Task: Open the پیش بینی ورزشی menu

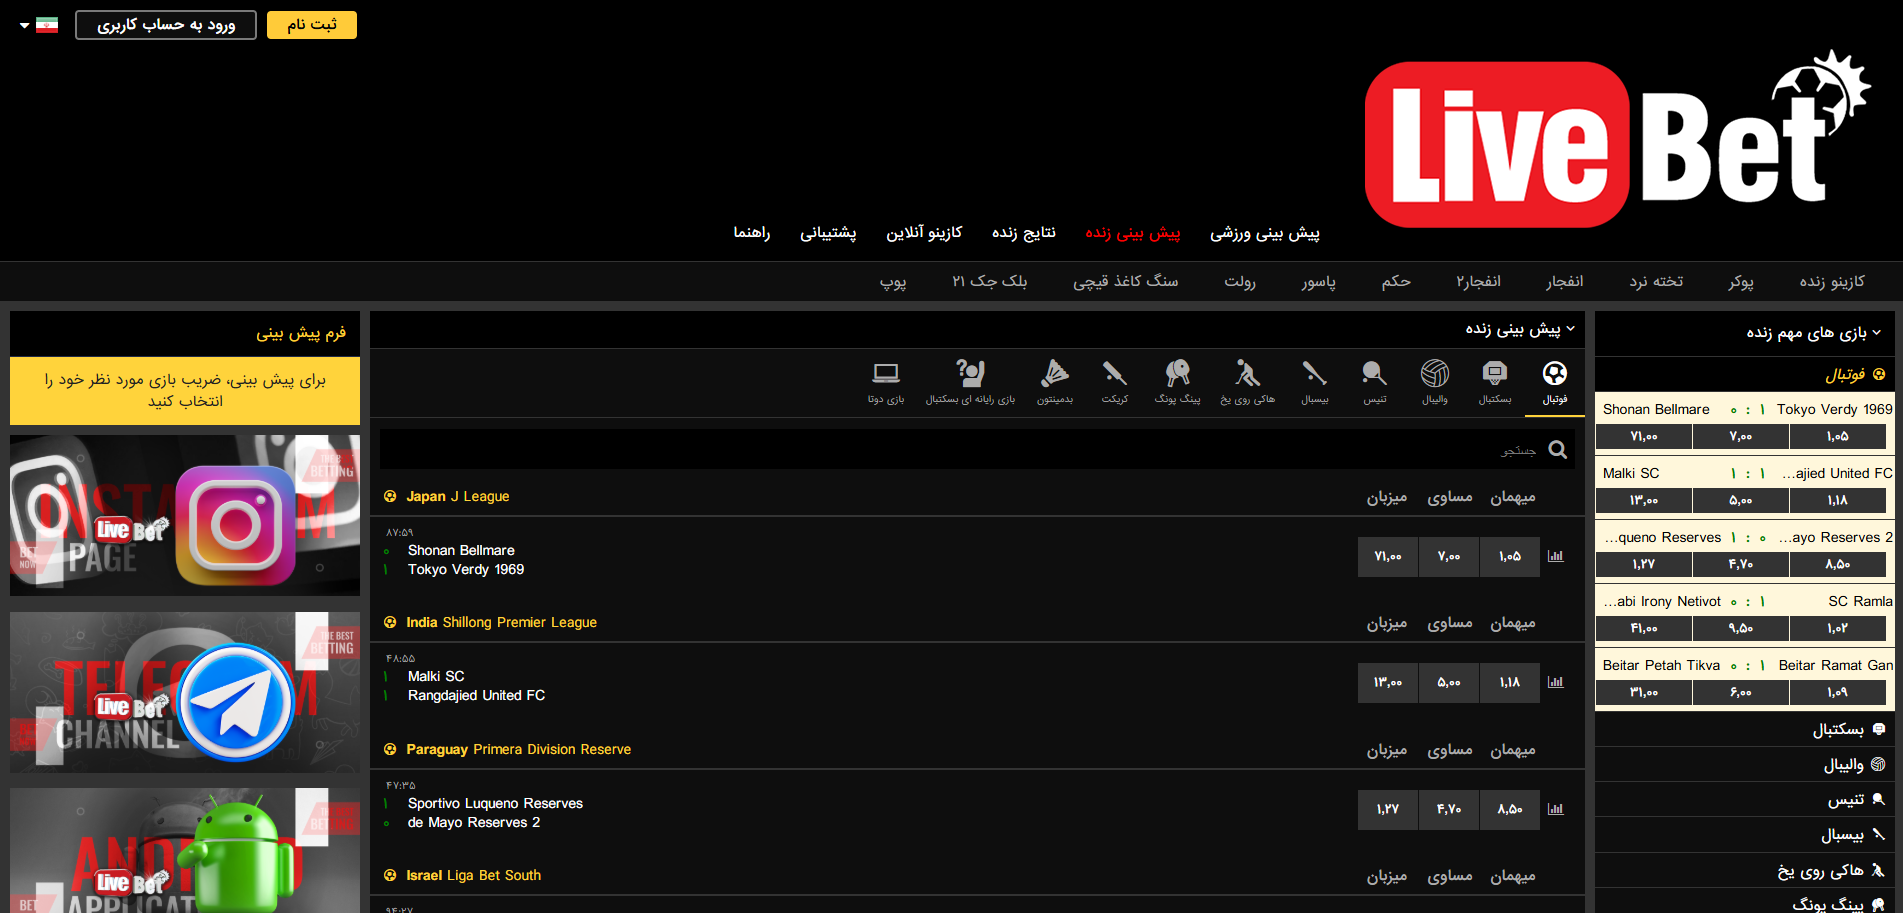Action: click(x=1264, y=233)
